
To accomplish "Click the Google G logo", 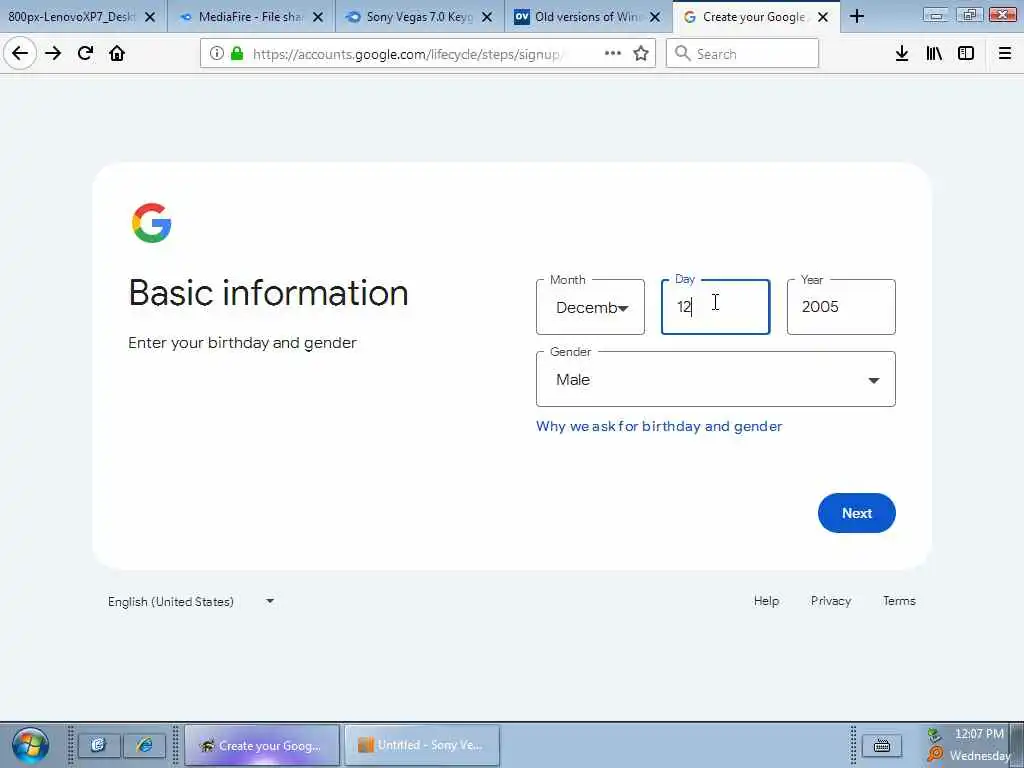I will click(152, 223).
